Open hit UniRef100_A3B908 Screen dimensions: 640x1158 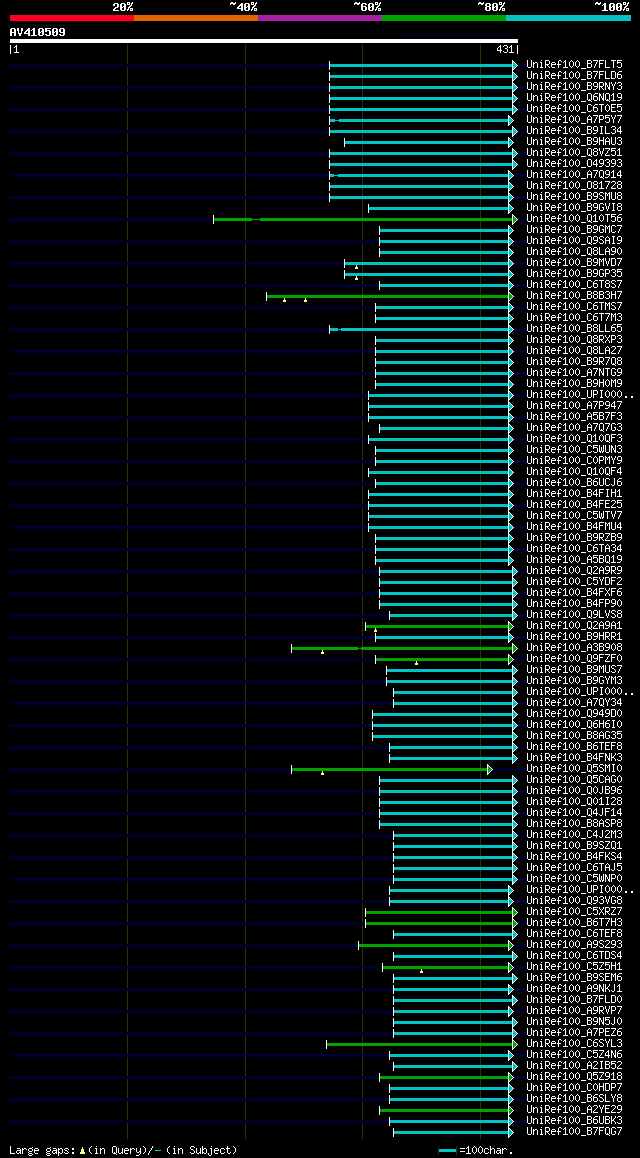(574, 648)
